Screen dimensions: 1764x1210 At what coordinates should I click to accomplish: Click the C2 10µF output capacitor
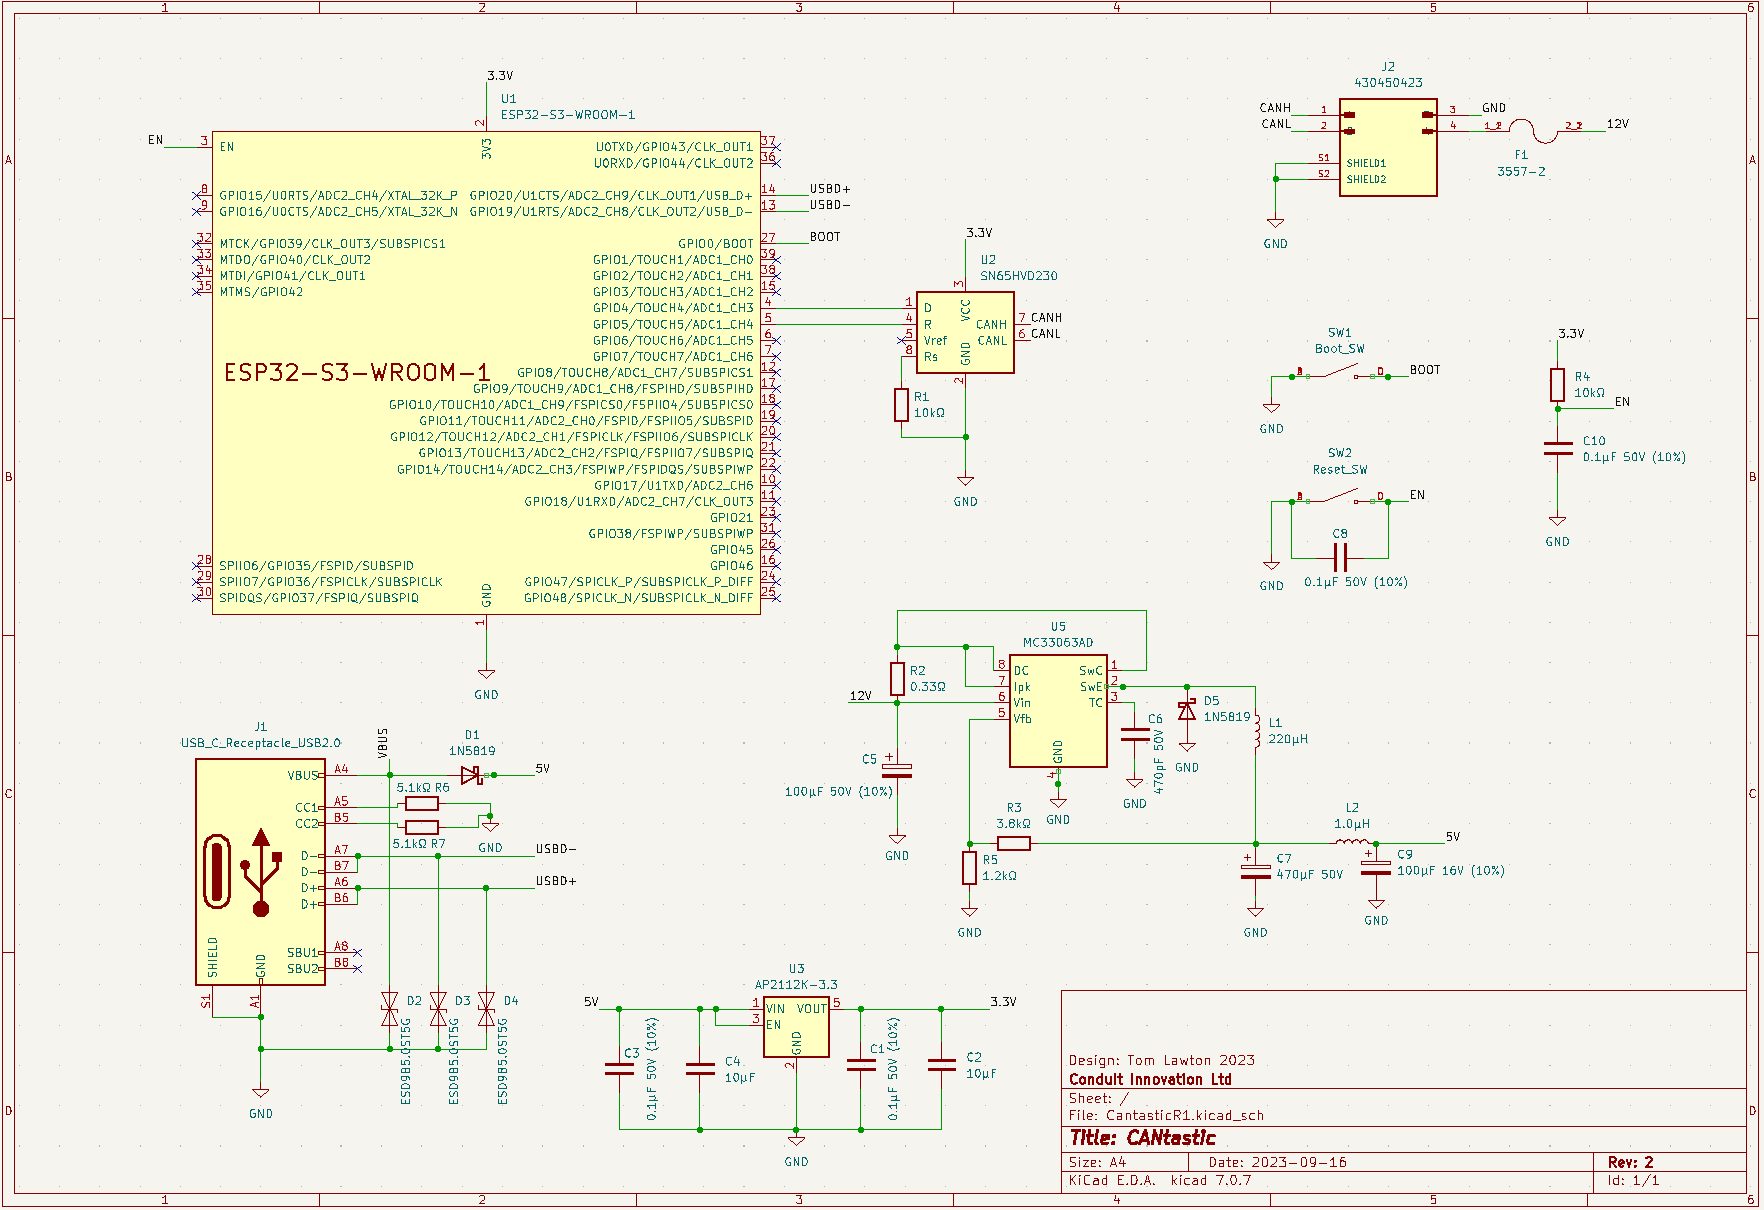point(942,1065)
